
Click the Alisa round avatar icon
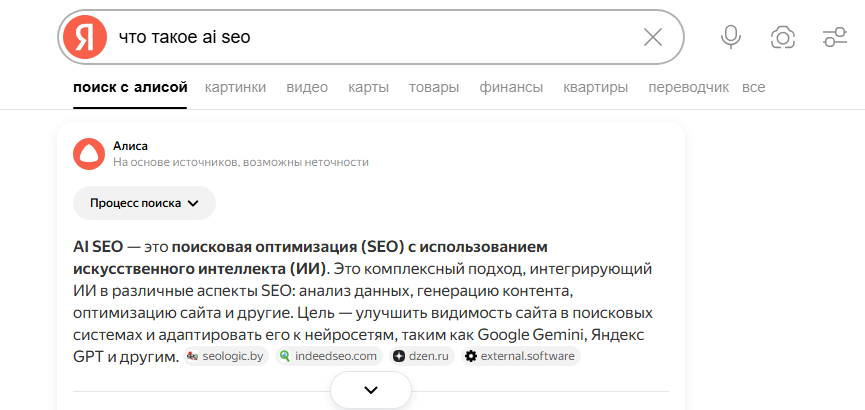point(89,154)
